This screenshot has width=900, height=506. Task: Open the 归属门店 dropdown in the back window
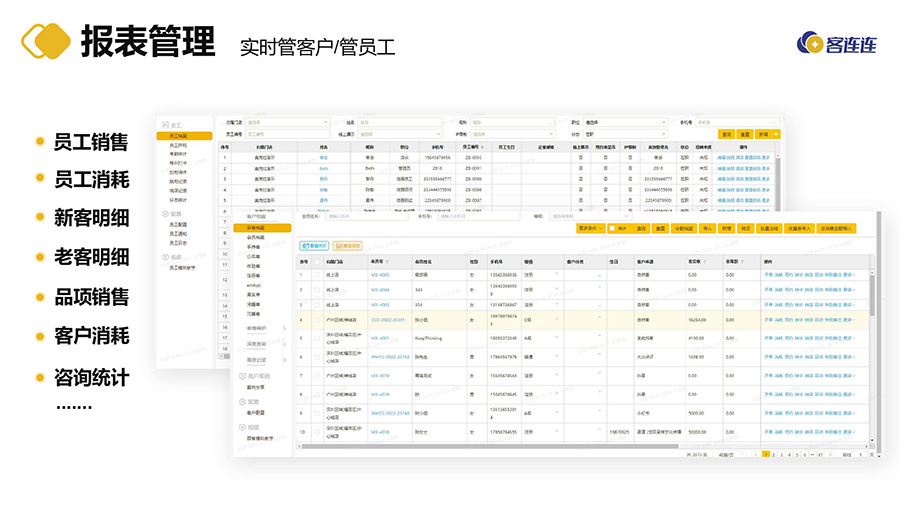tap(287, 122)
